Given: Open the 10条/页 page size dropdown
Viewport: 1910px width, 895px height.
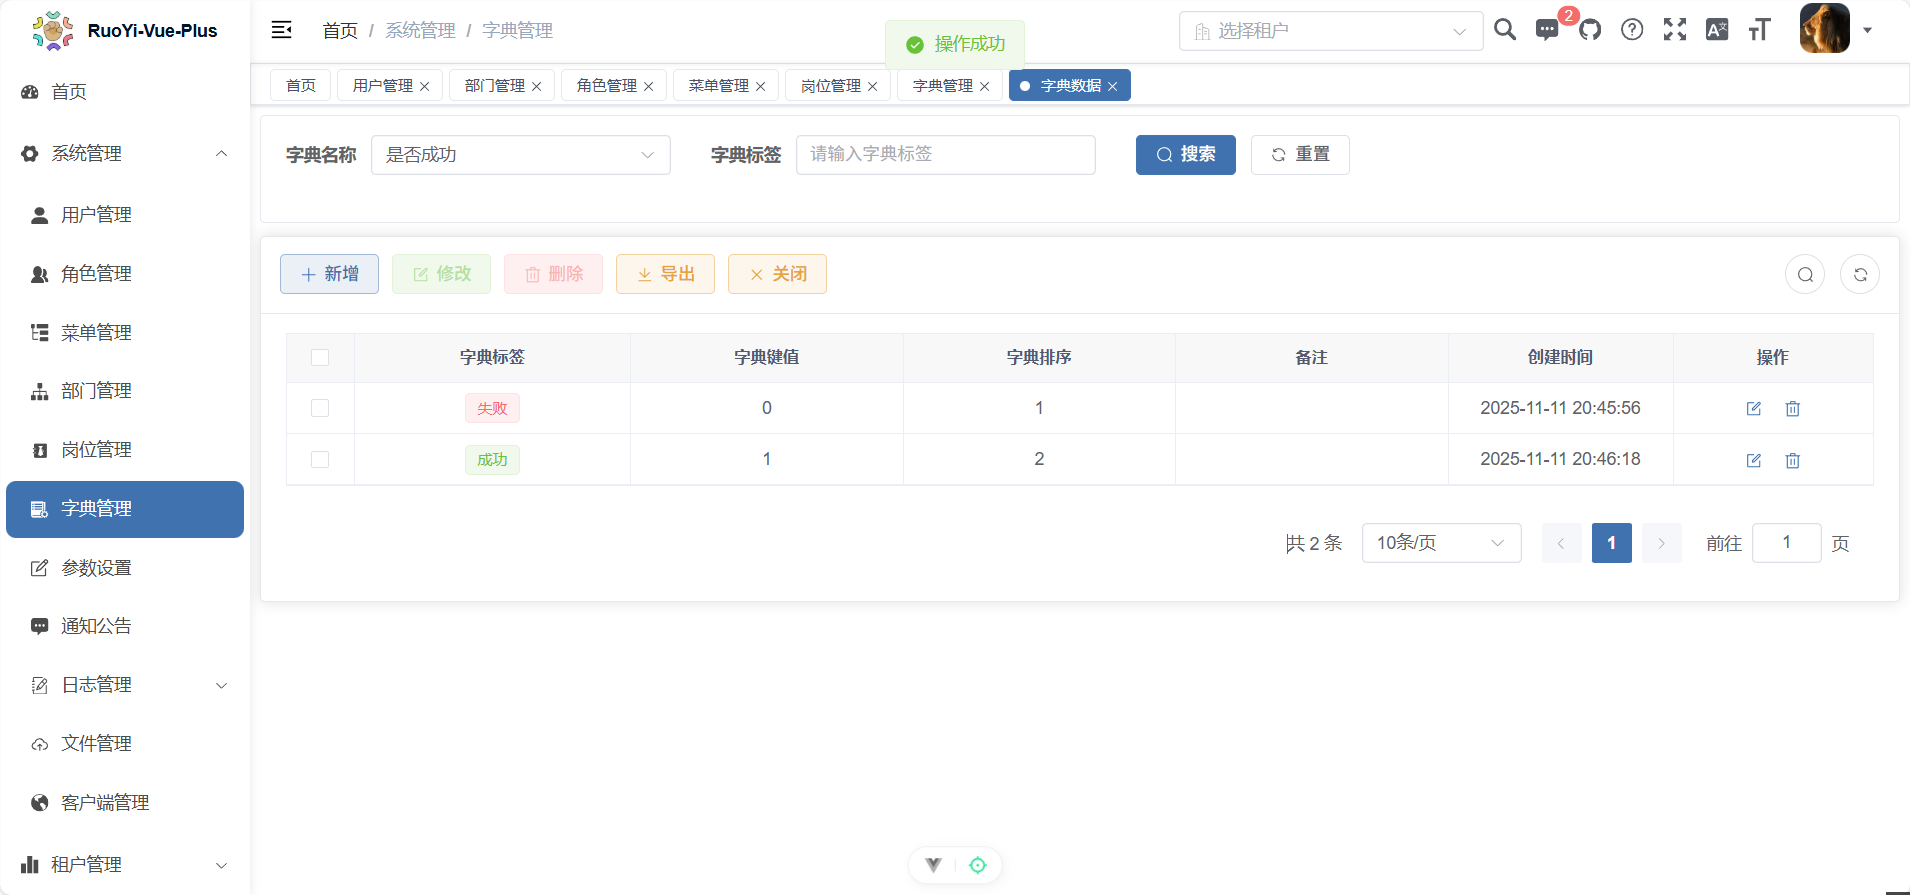Looking at the screenshot, I should pyautogui.click(x=1440, y=543).
